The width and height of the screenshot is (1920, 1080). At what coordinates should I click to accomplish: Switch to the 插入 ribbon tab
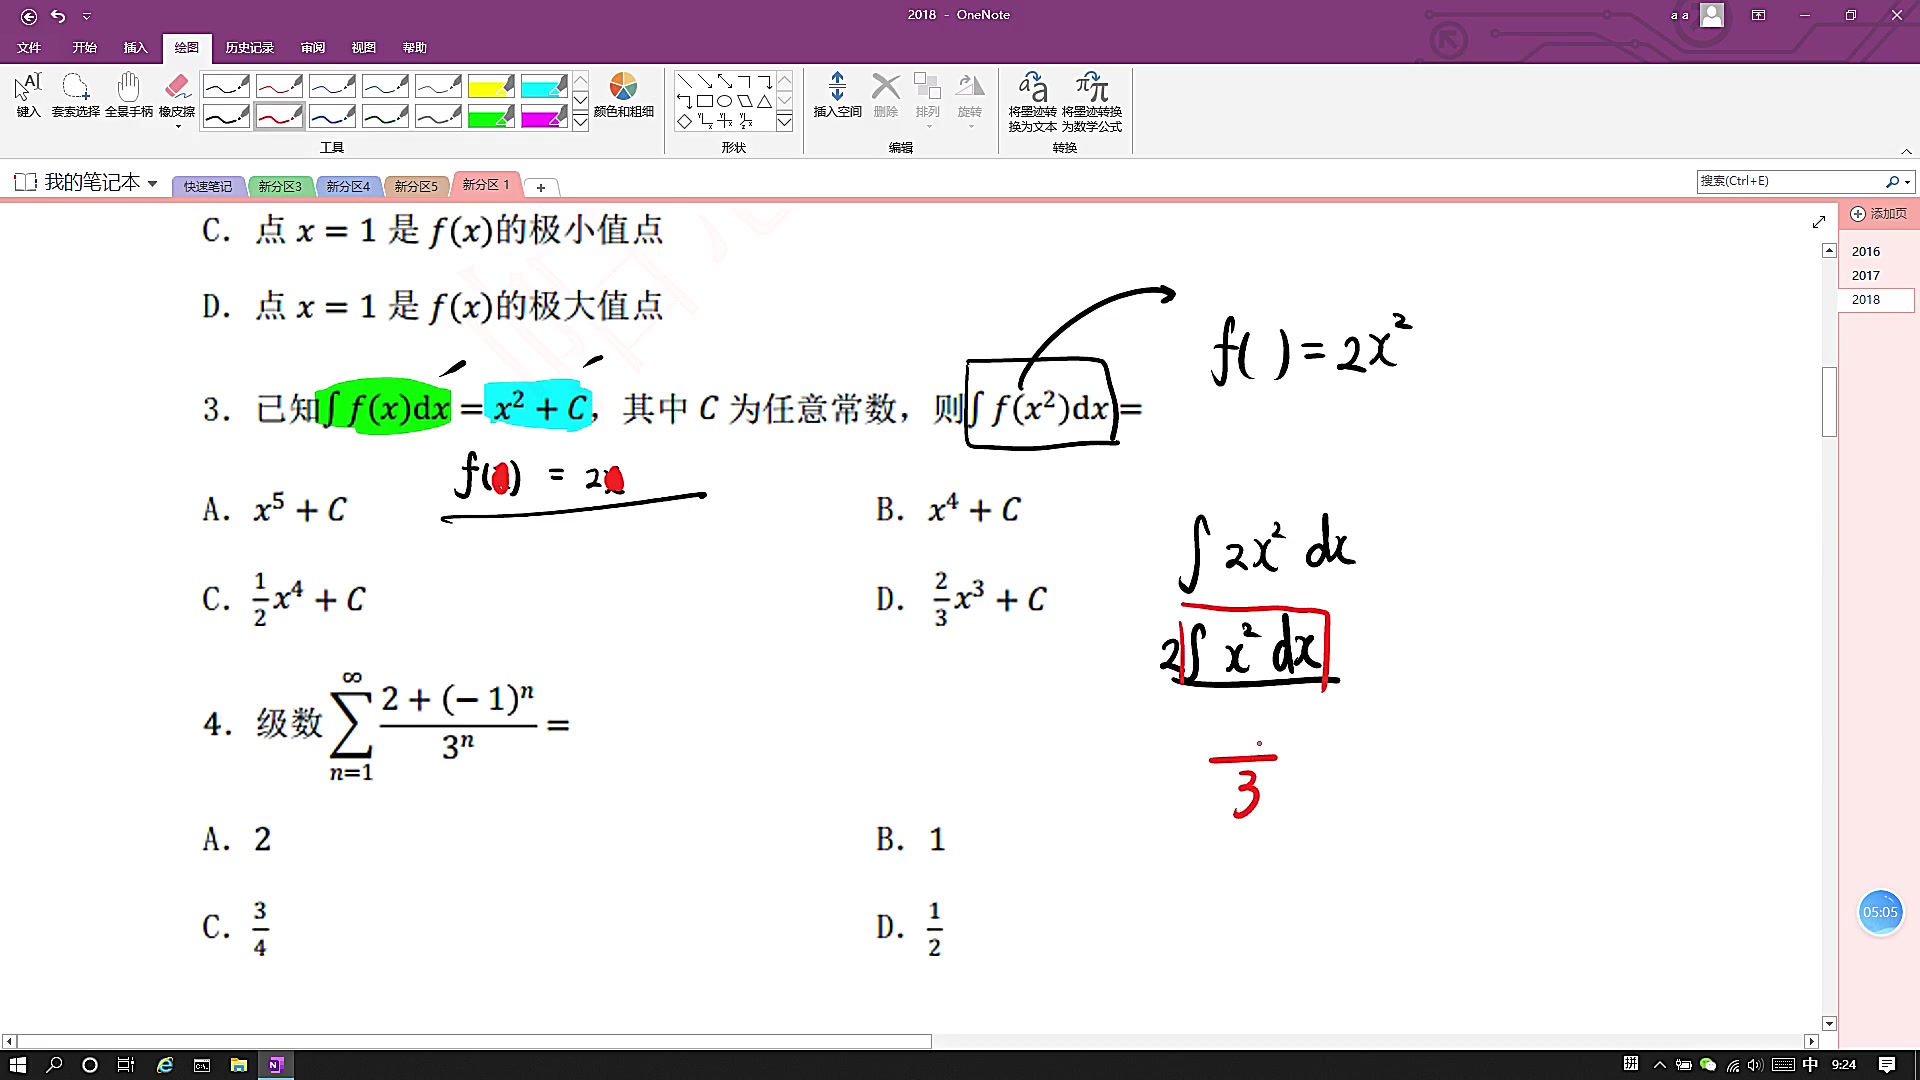click(135, 47)
